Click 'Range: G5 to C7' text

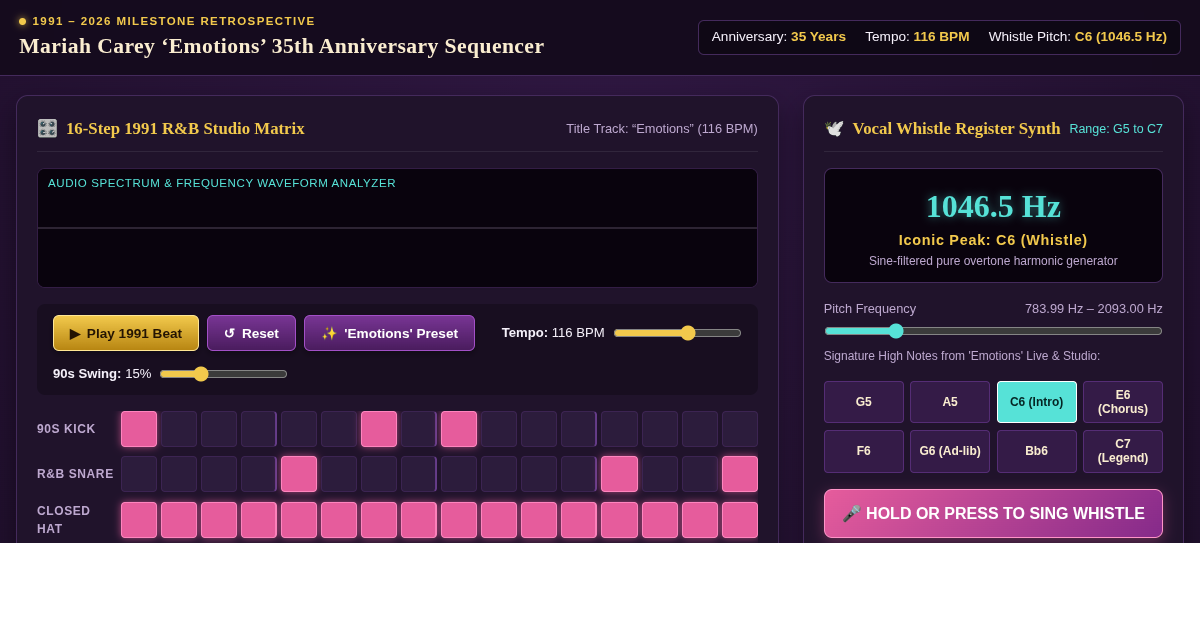coord(1116,129)
